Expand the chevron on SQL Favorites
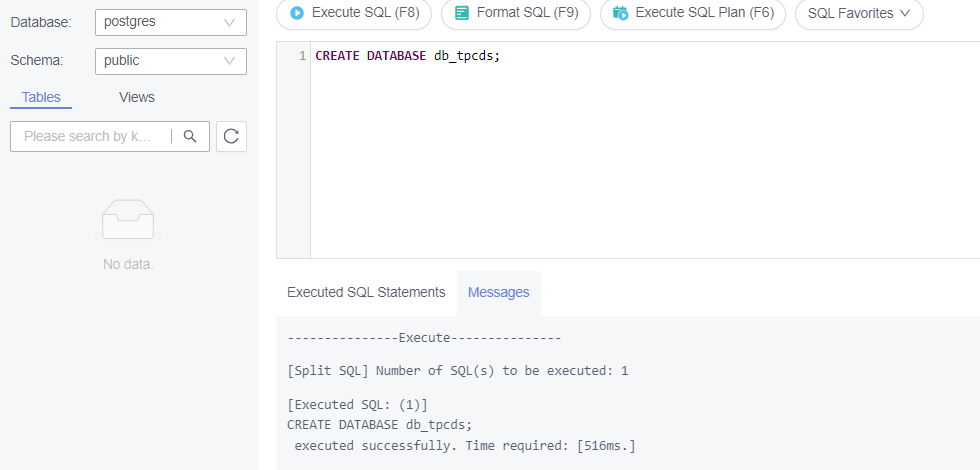980x470 pixels. coord(904,12)
